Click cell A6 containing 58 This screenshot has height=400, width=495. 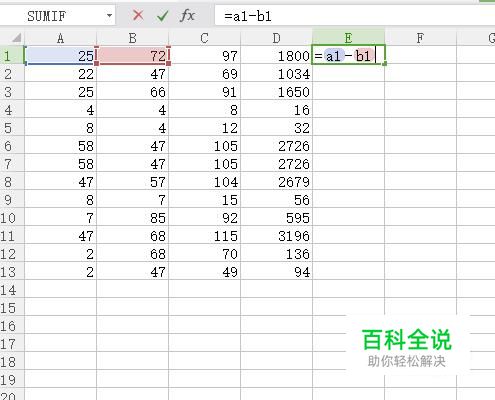[60, 145]
